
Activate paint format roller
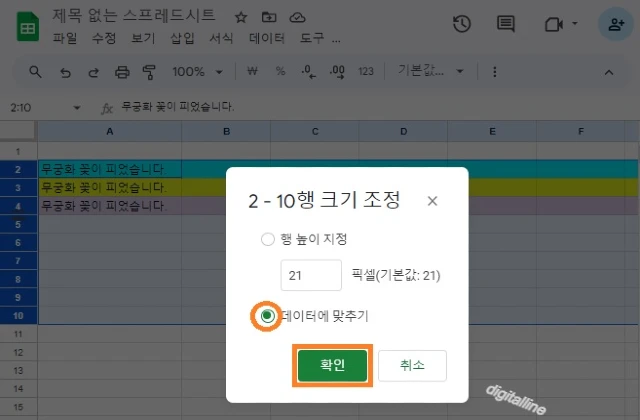coord(149,72)
